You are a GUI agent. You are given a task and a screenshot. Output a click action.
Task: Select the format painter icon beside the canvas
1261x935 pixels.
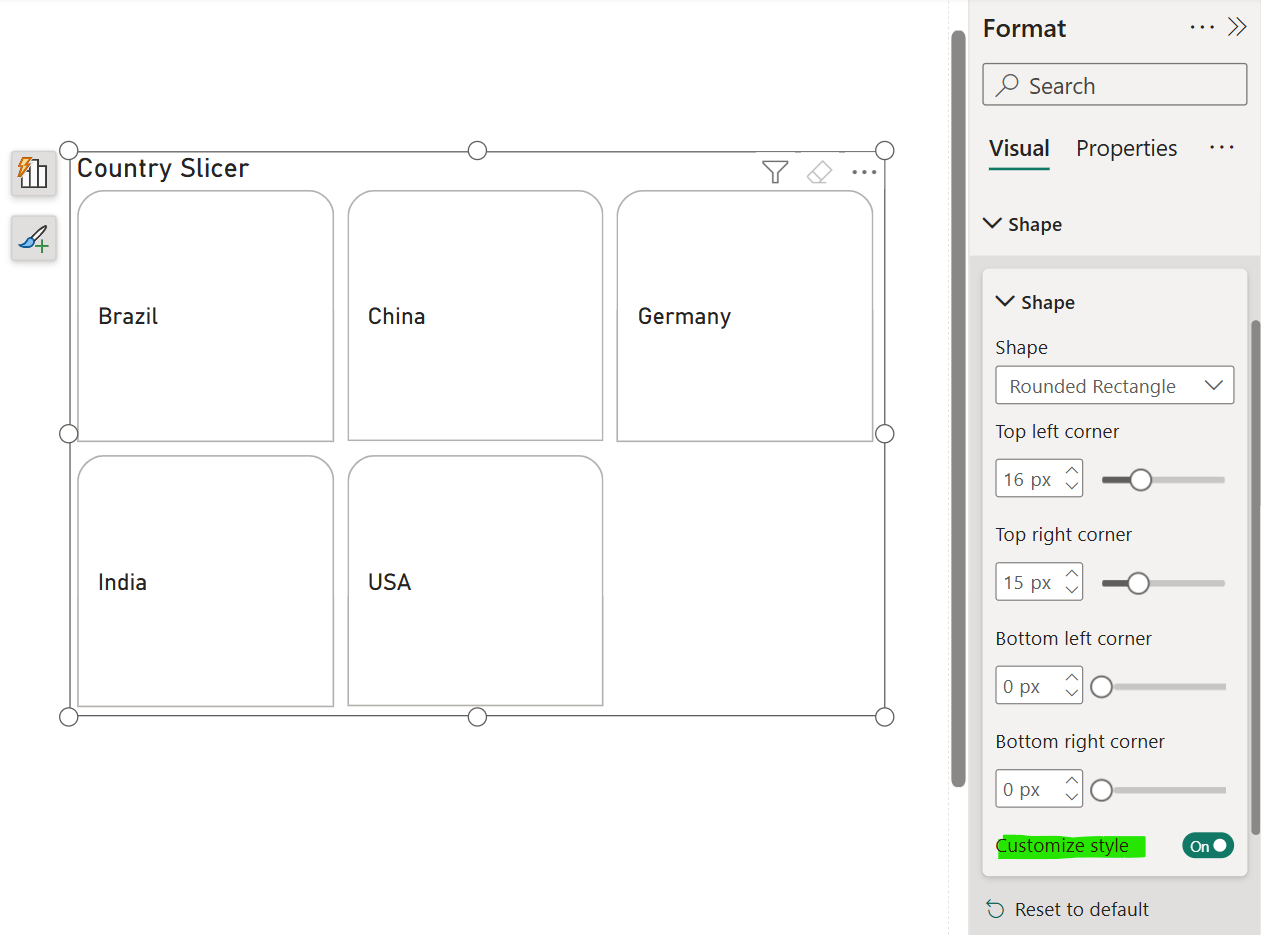[33, 239]
